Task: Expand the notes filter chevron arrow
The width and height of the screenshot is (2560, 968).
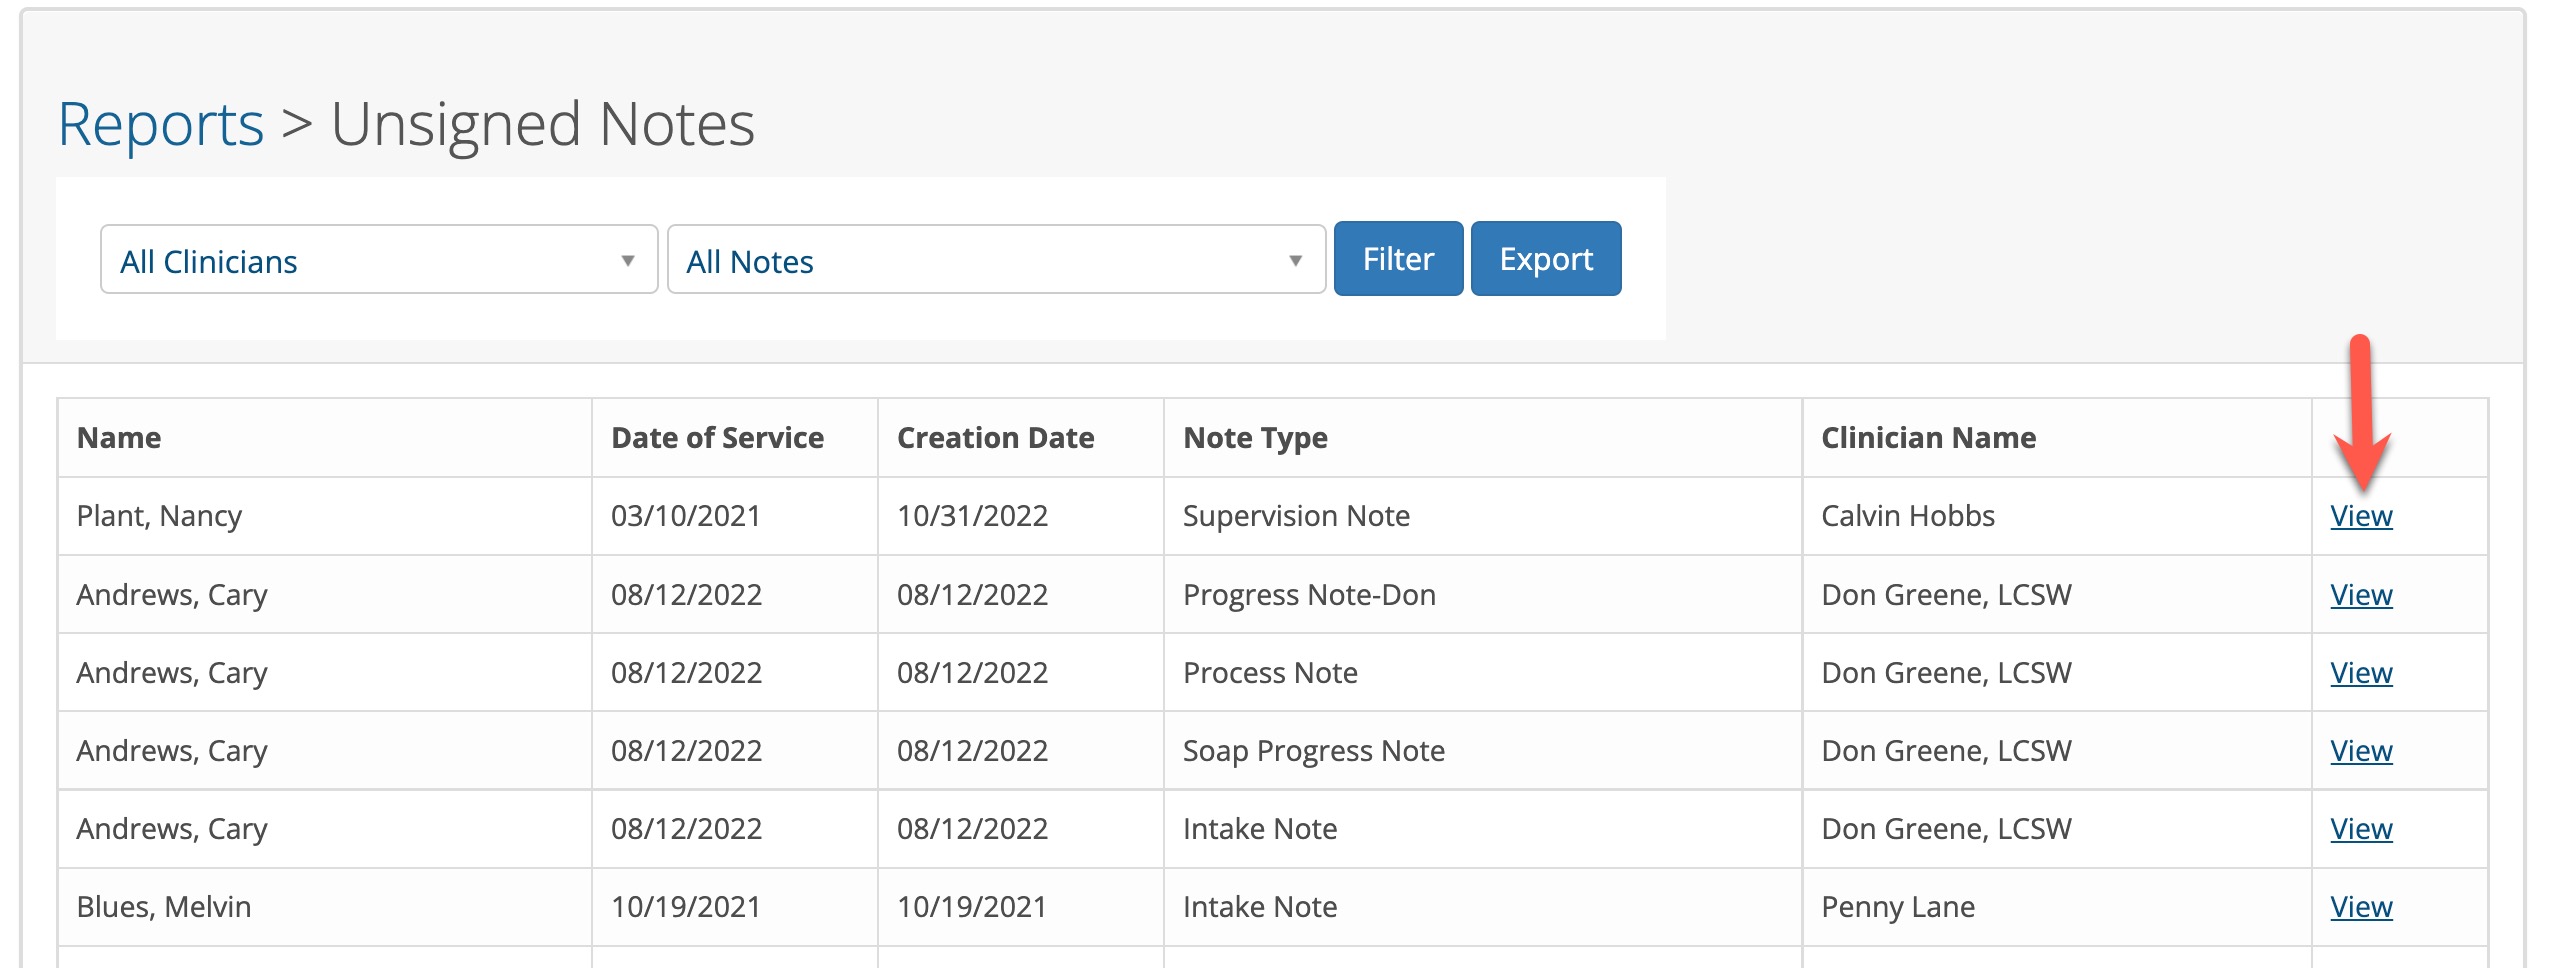Action: pyautogui.click(x=1295, y=260)
